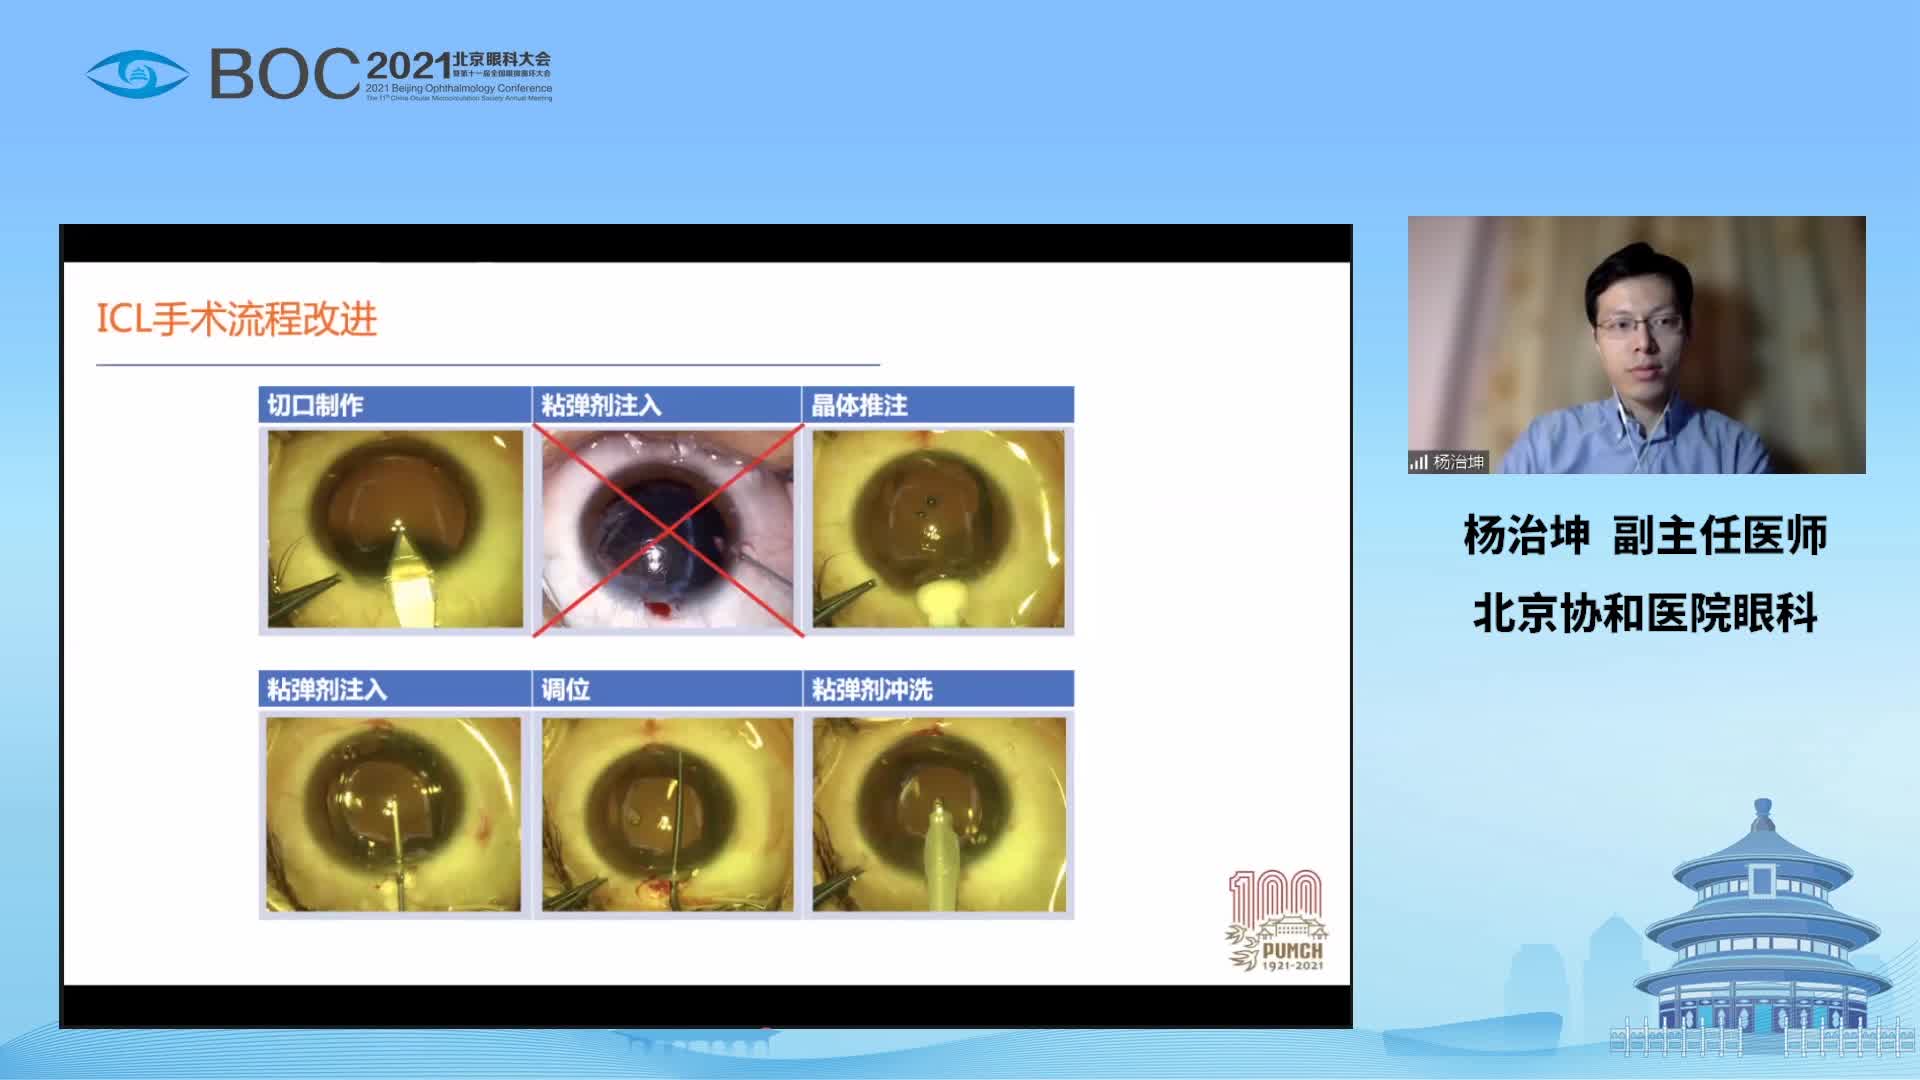The image size is (1920, 1080).
Task: Select the 调位 surgery image
Action: click(667, 813)
